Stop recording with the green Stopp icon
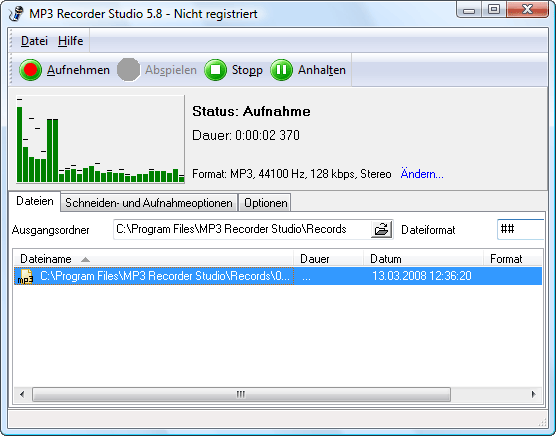This screenshot has width=556, height=436. point(216,70)
